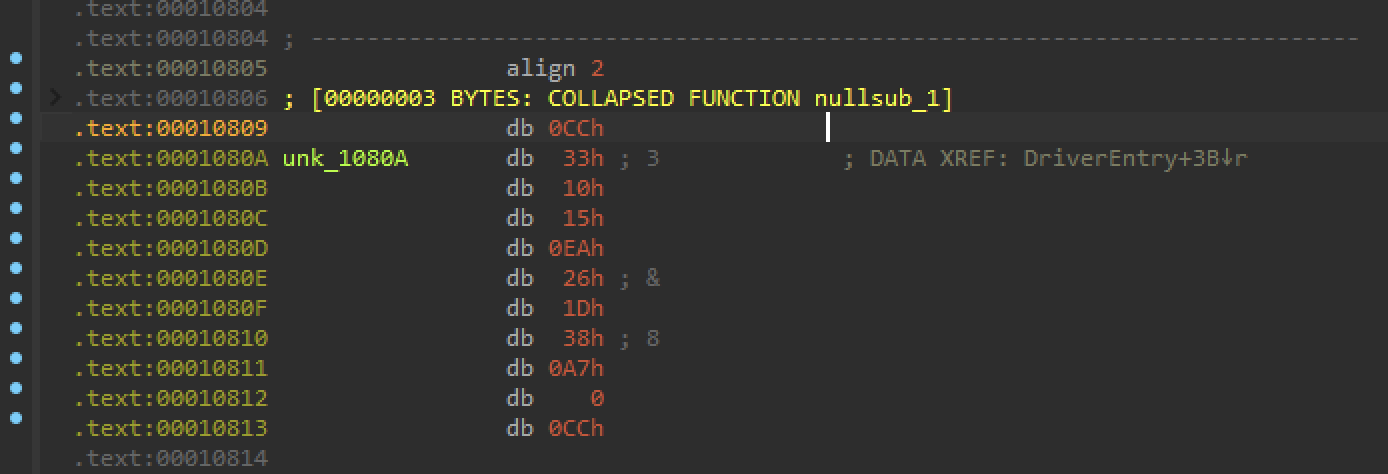
Task: Click the 33h byte value
Action: point(583,158)
